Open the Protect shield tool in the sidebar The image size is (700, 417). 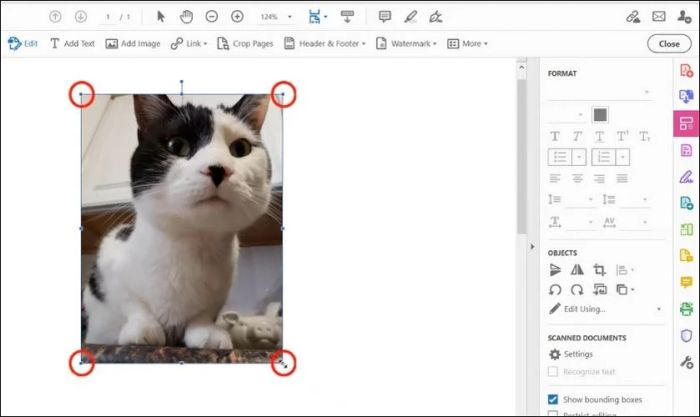(x=686, y=336)
